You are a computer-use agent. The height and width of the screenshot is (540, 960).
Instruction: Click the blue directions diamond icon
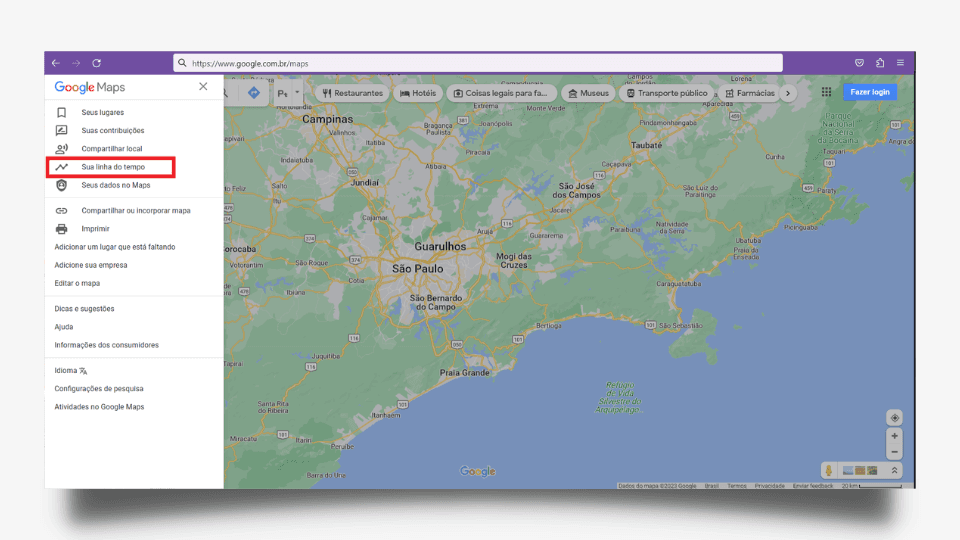pyautogui.click(x=253, y=93)
